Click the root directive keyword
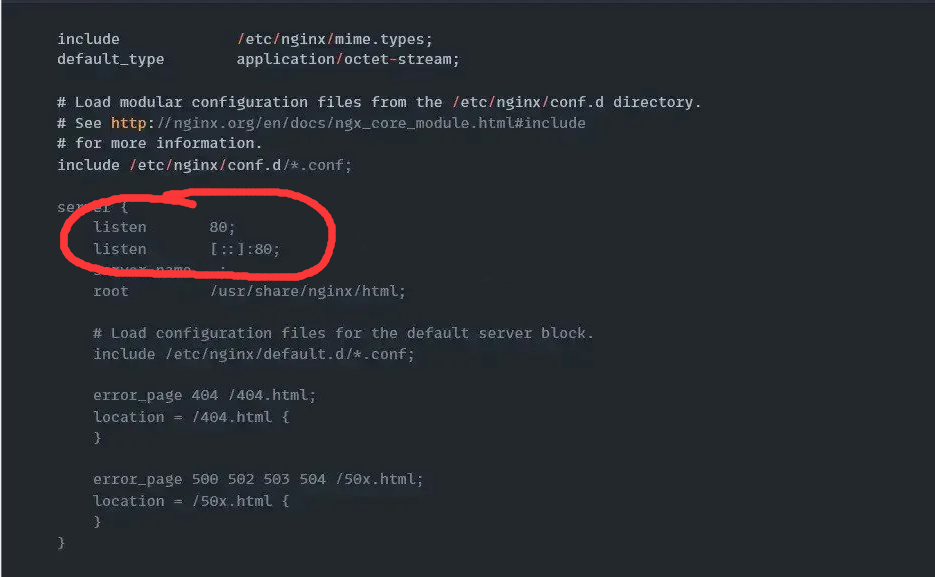This screenshot has width=935, height=577. tap(111, 291)
